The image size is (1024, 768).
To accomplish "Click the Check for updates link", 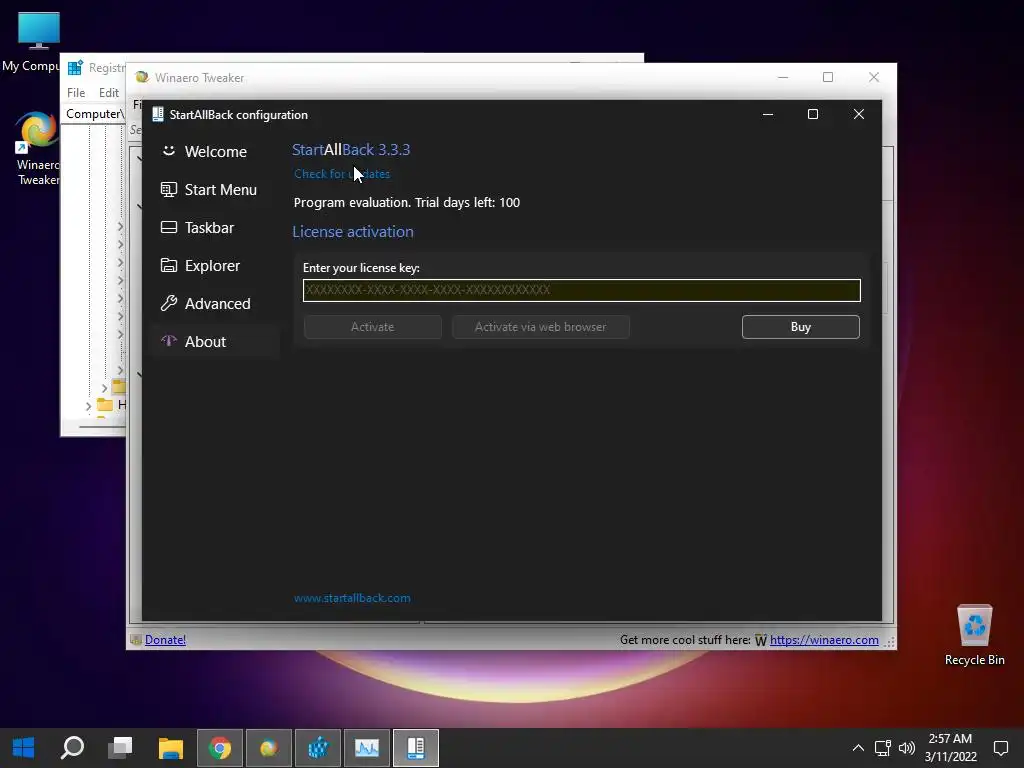I will (342, 174).
